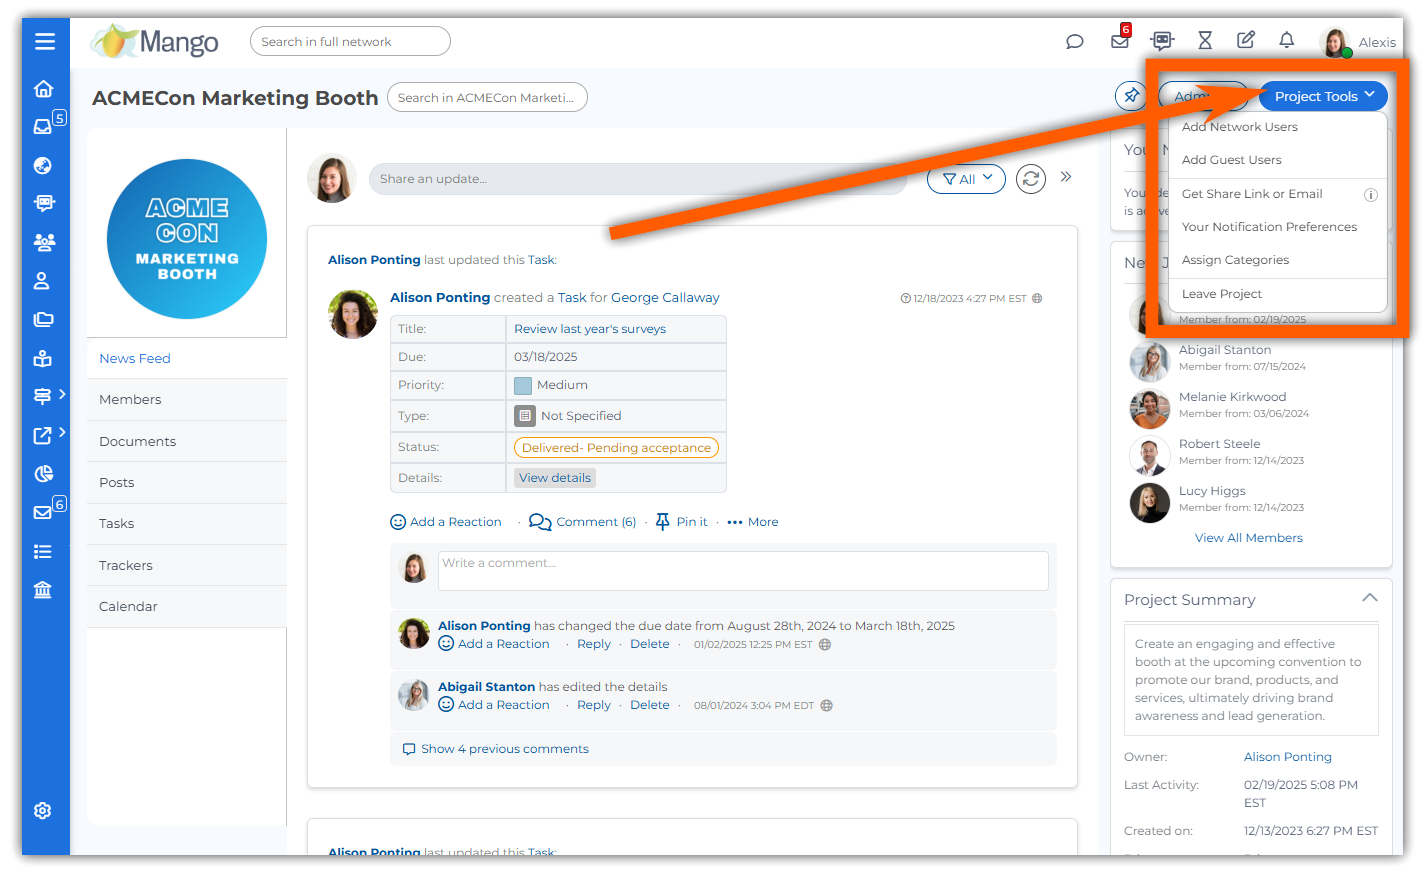Pin this project using the pin button

click(x=1131, y=96)
